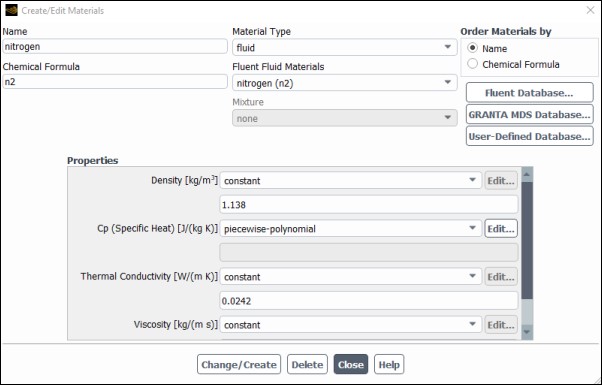Select Order Materials by Chemical Formula radio
The width and height of the screenshot is (602, 385).
point(472,64)
